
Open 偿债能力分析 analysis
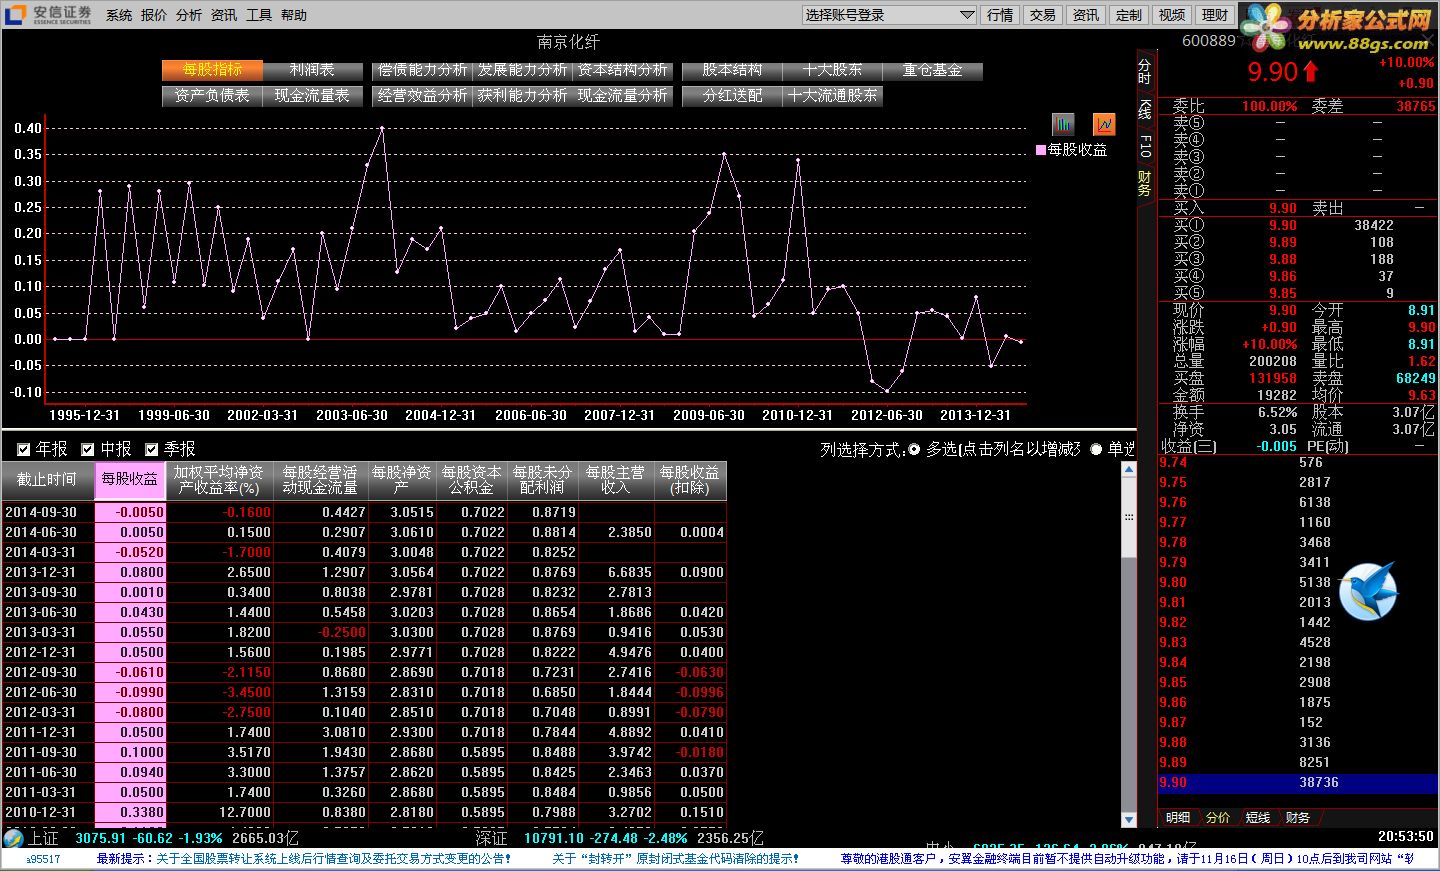422,70
